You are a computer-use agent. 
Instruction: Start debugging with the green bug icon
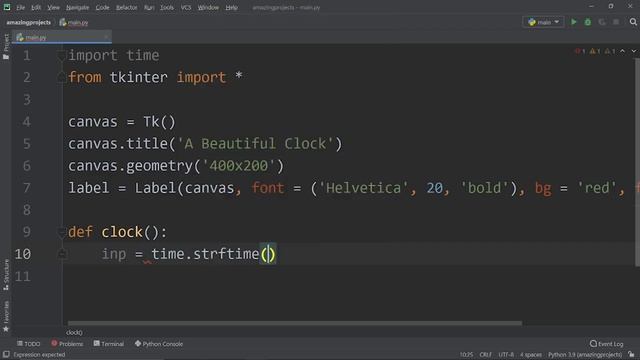pyautogui.click(x=588, y=22)
